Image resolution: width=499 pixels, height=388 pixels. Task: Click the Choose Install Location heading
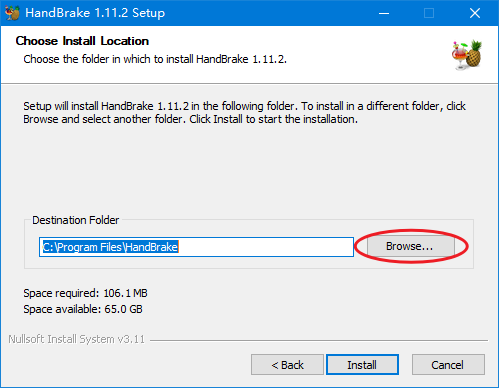(82, 41)
